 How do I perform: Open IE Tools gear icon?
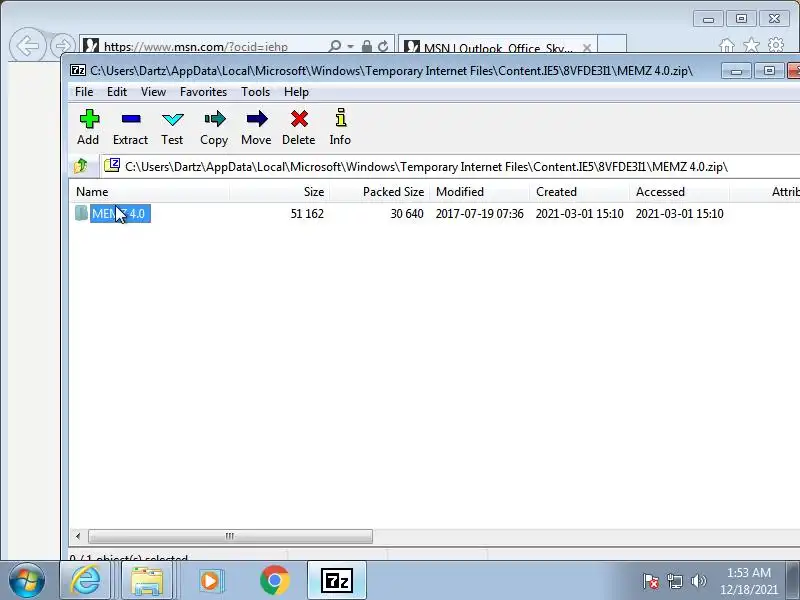776,45
